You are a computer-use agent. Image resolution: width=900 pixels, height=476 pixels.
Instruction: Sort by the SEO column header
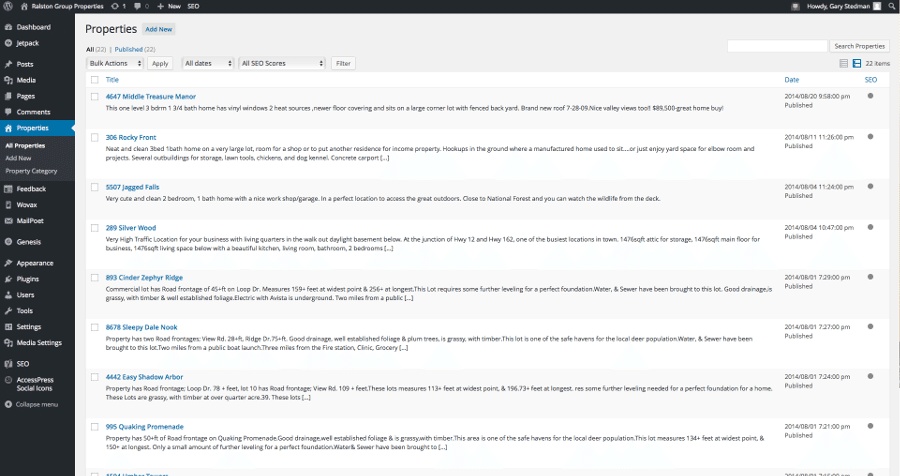[871, 80]
